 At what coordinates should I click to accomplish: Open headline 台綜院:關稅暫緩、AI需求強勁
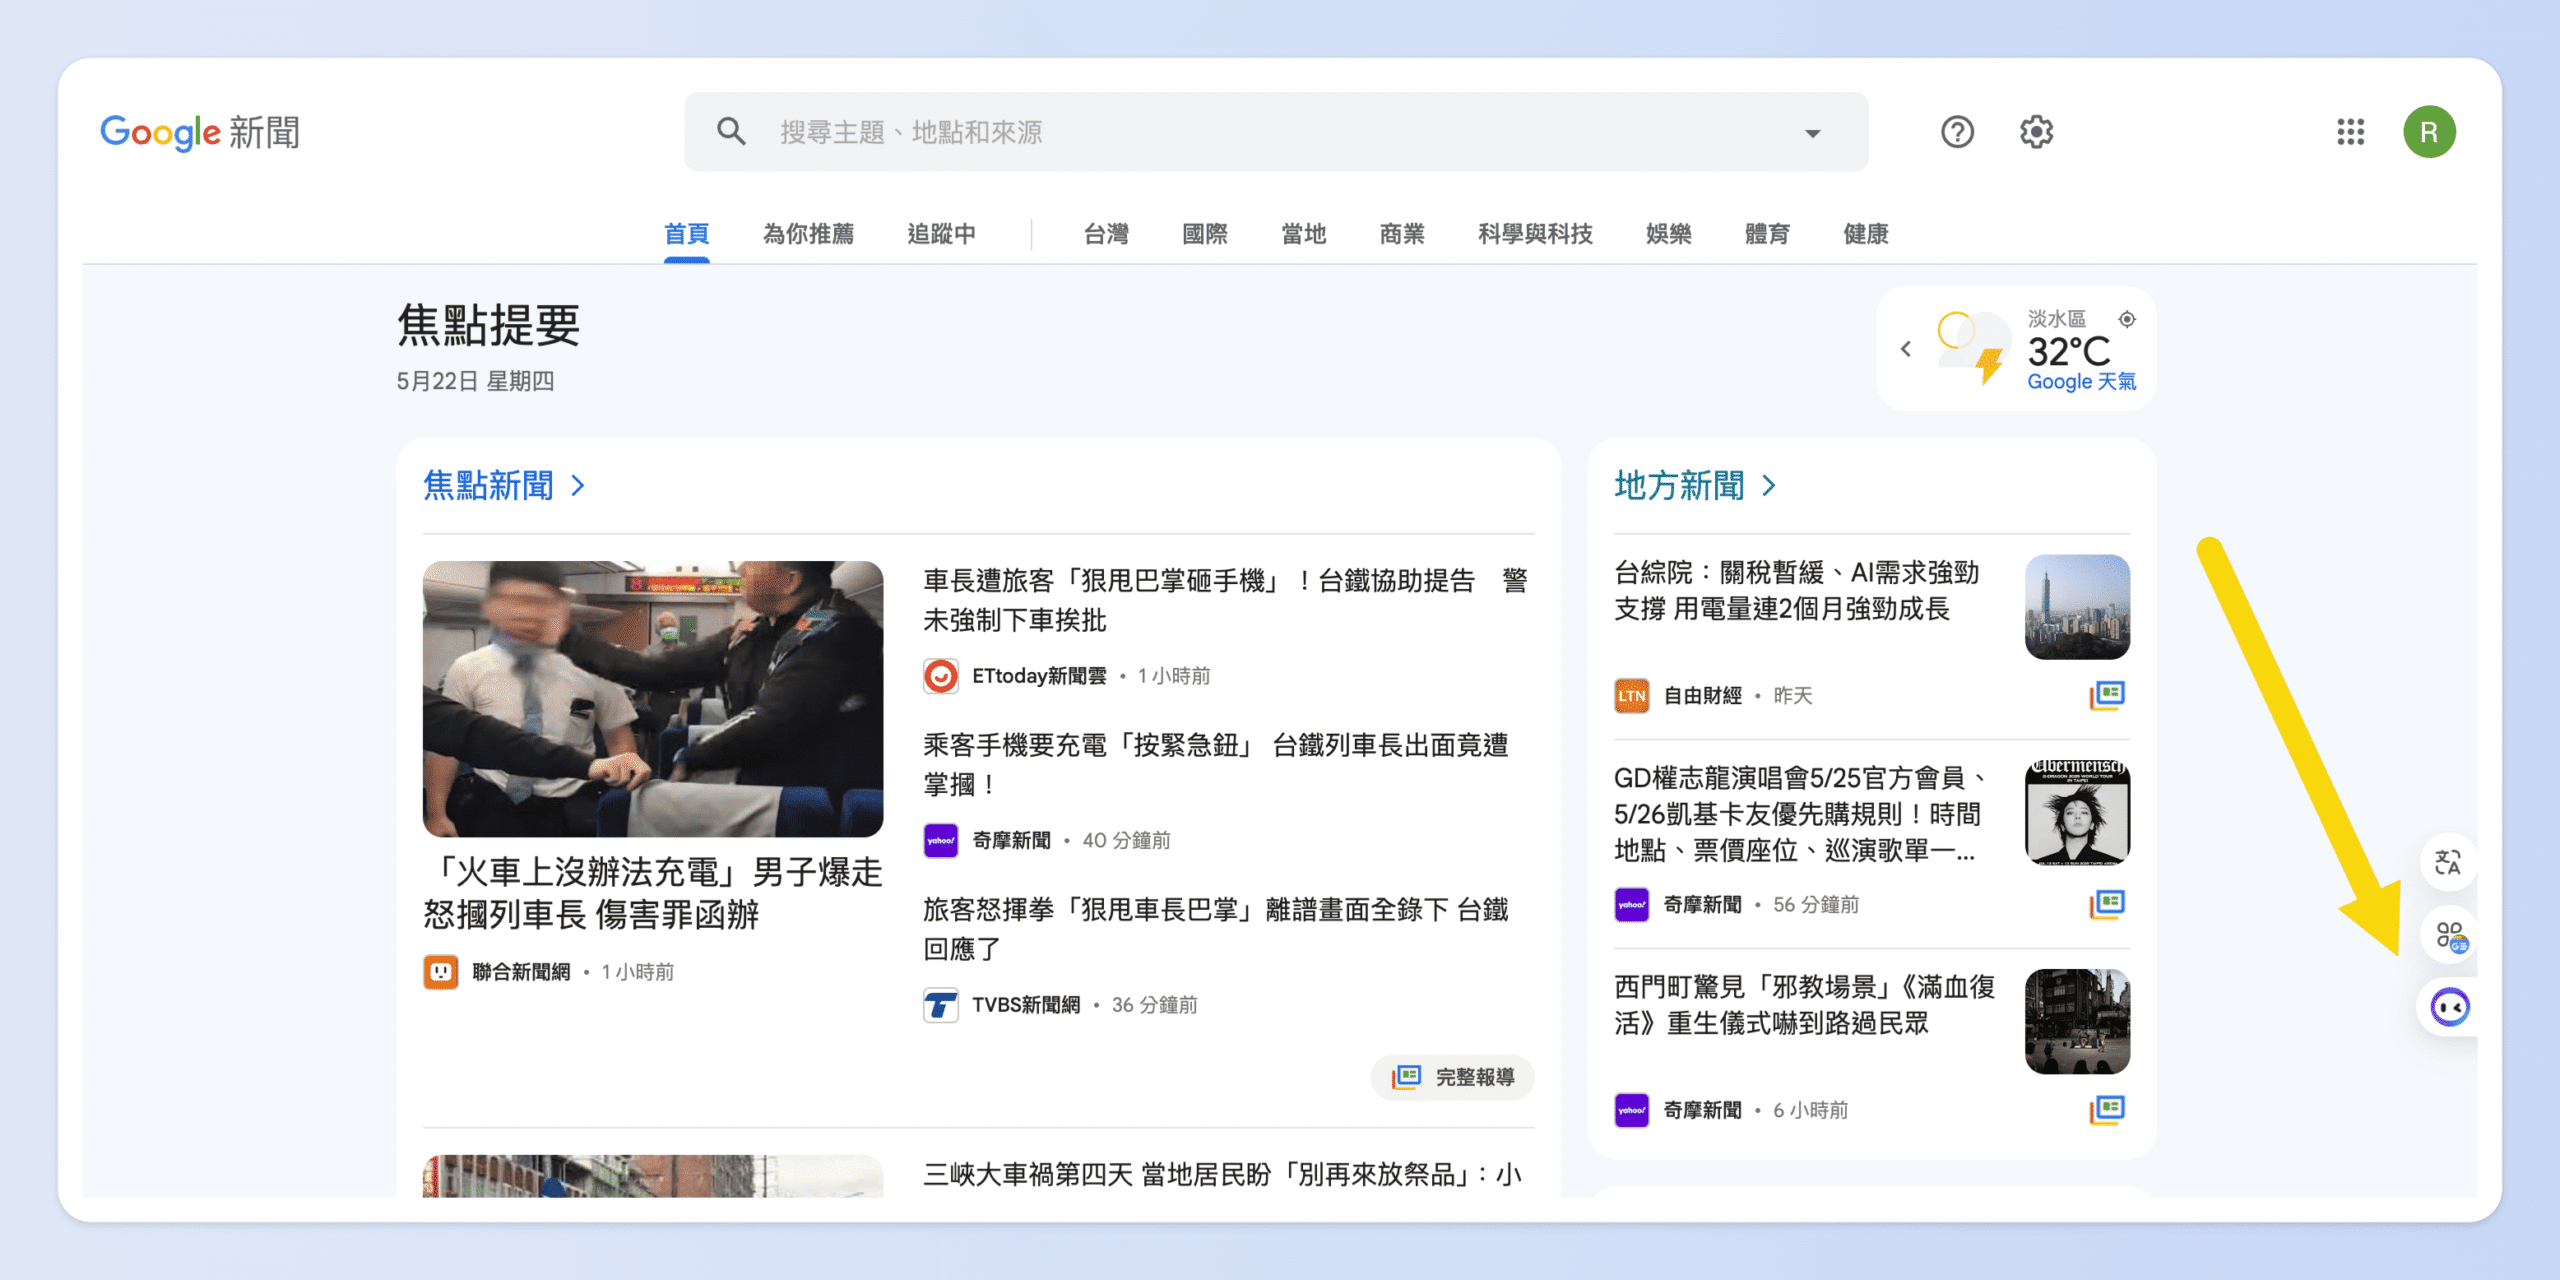tap(1796, 591)
